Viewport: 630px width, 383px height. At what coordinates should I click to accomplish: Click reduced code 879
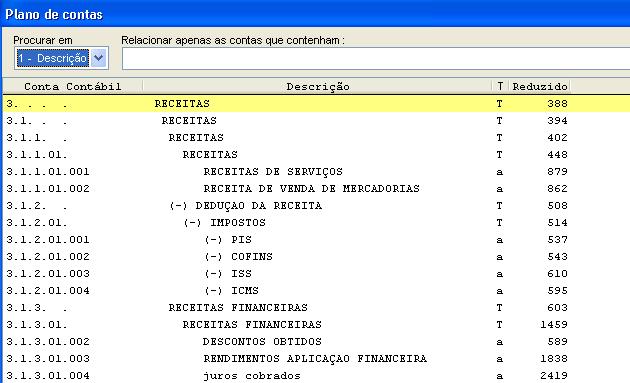(557, 172)
